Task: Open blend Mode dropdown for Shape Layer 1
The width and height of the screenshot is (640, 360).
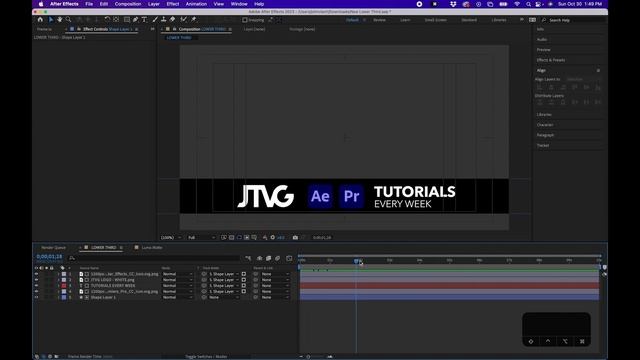Action: pos(177,297)
